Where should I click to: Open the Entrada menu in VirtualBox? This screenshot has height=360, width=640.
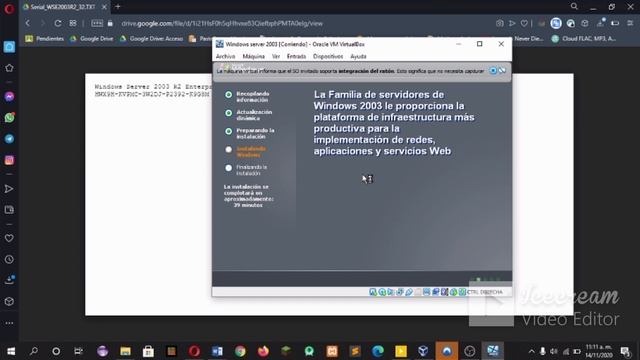pyautogui.click(x=296, y=56)
